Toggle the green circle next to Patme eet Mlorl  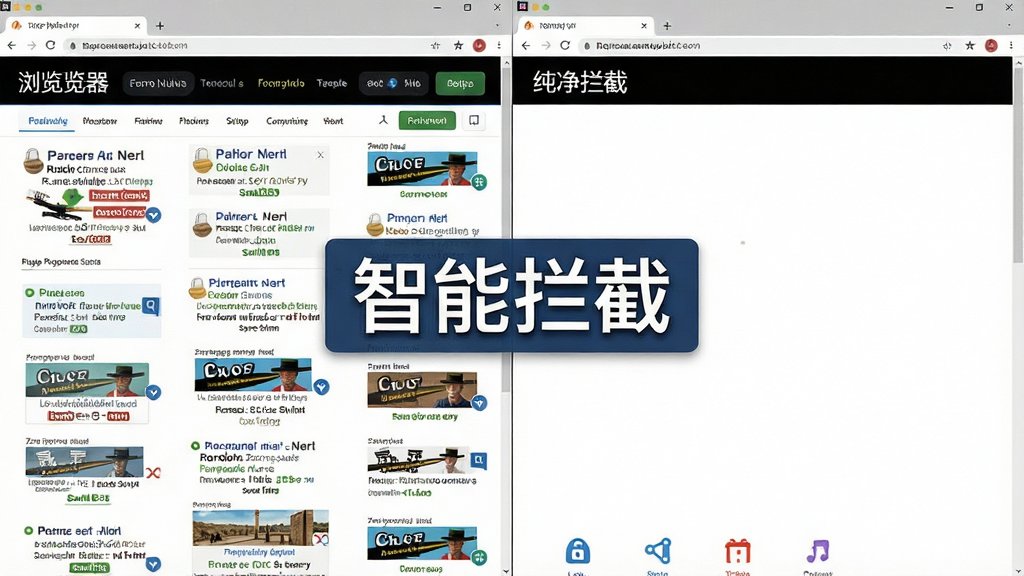point(28,531)
